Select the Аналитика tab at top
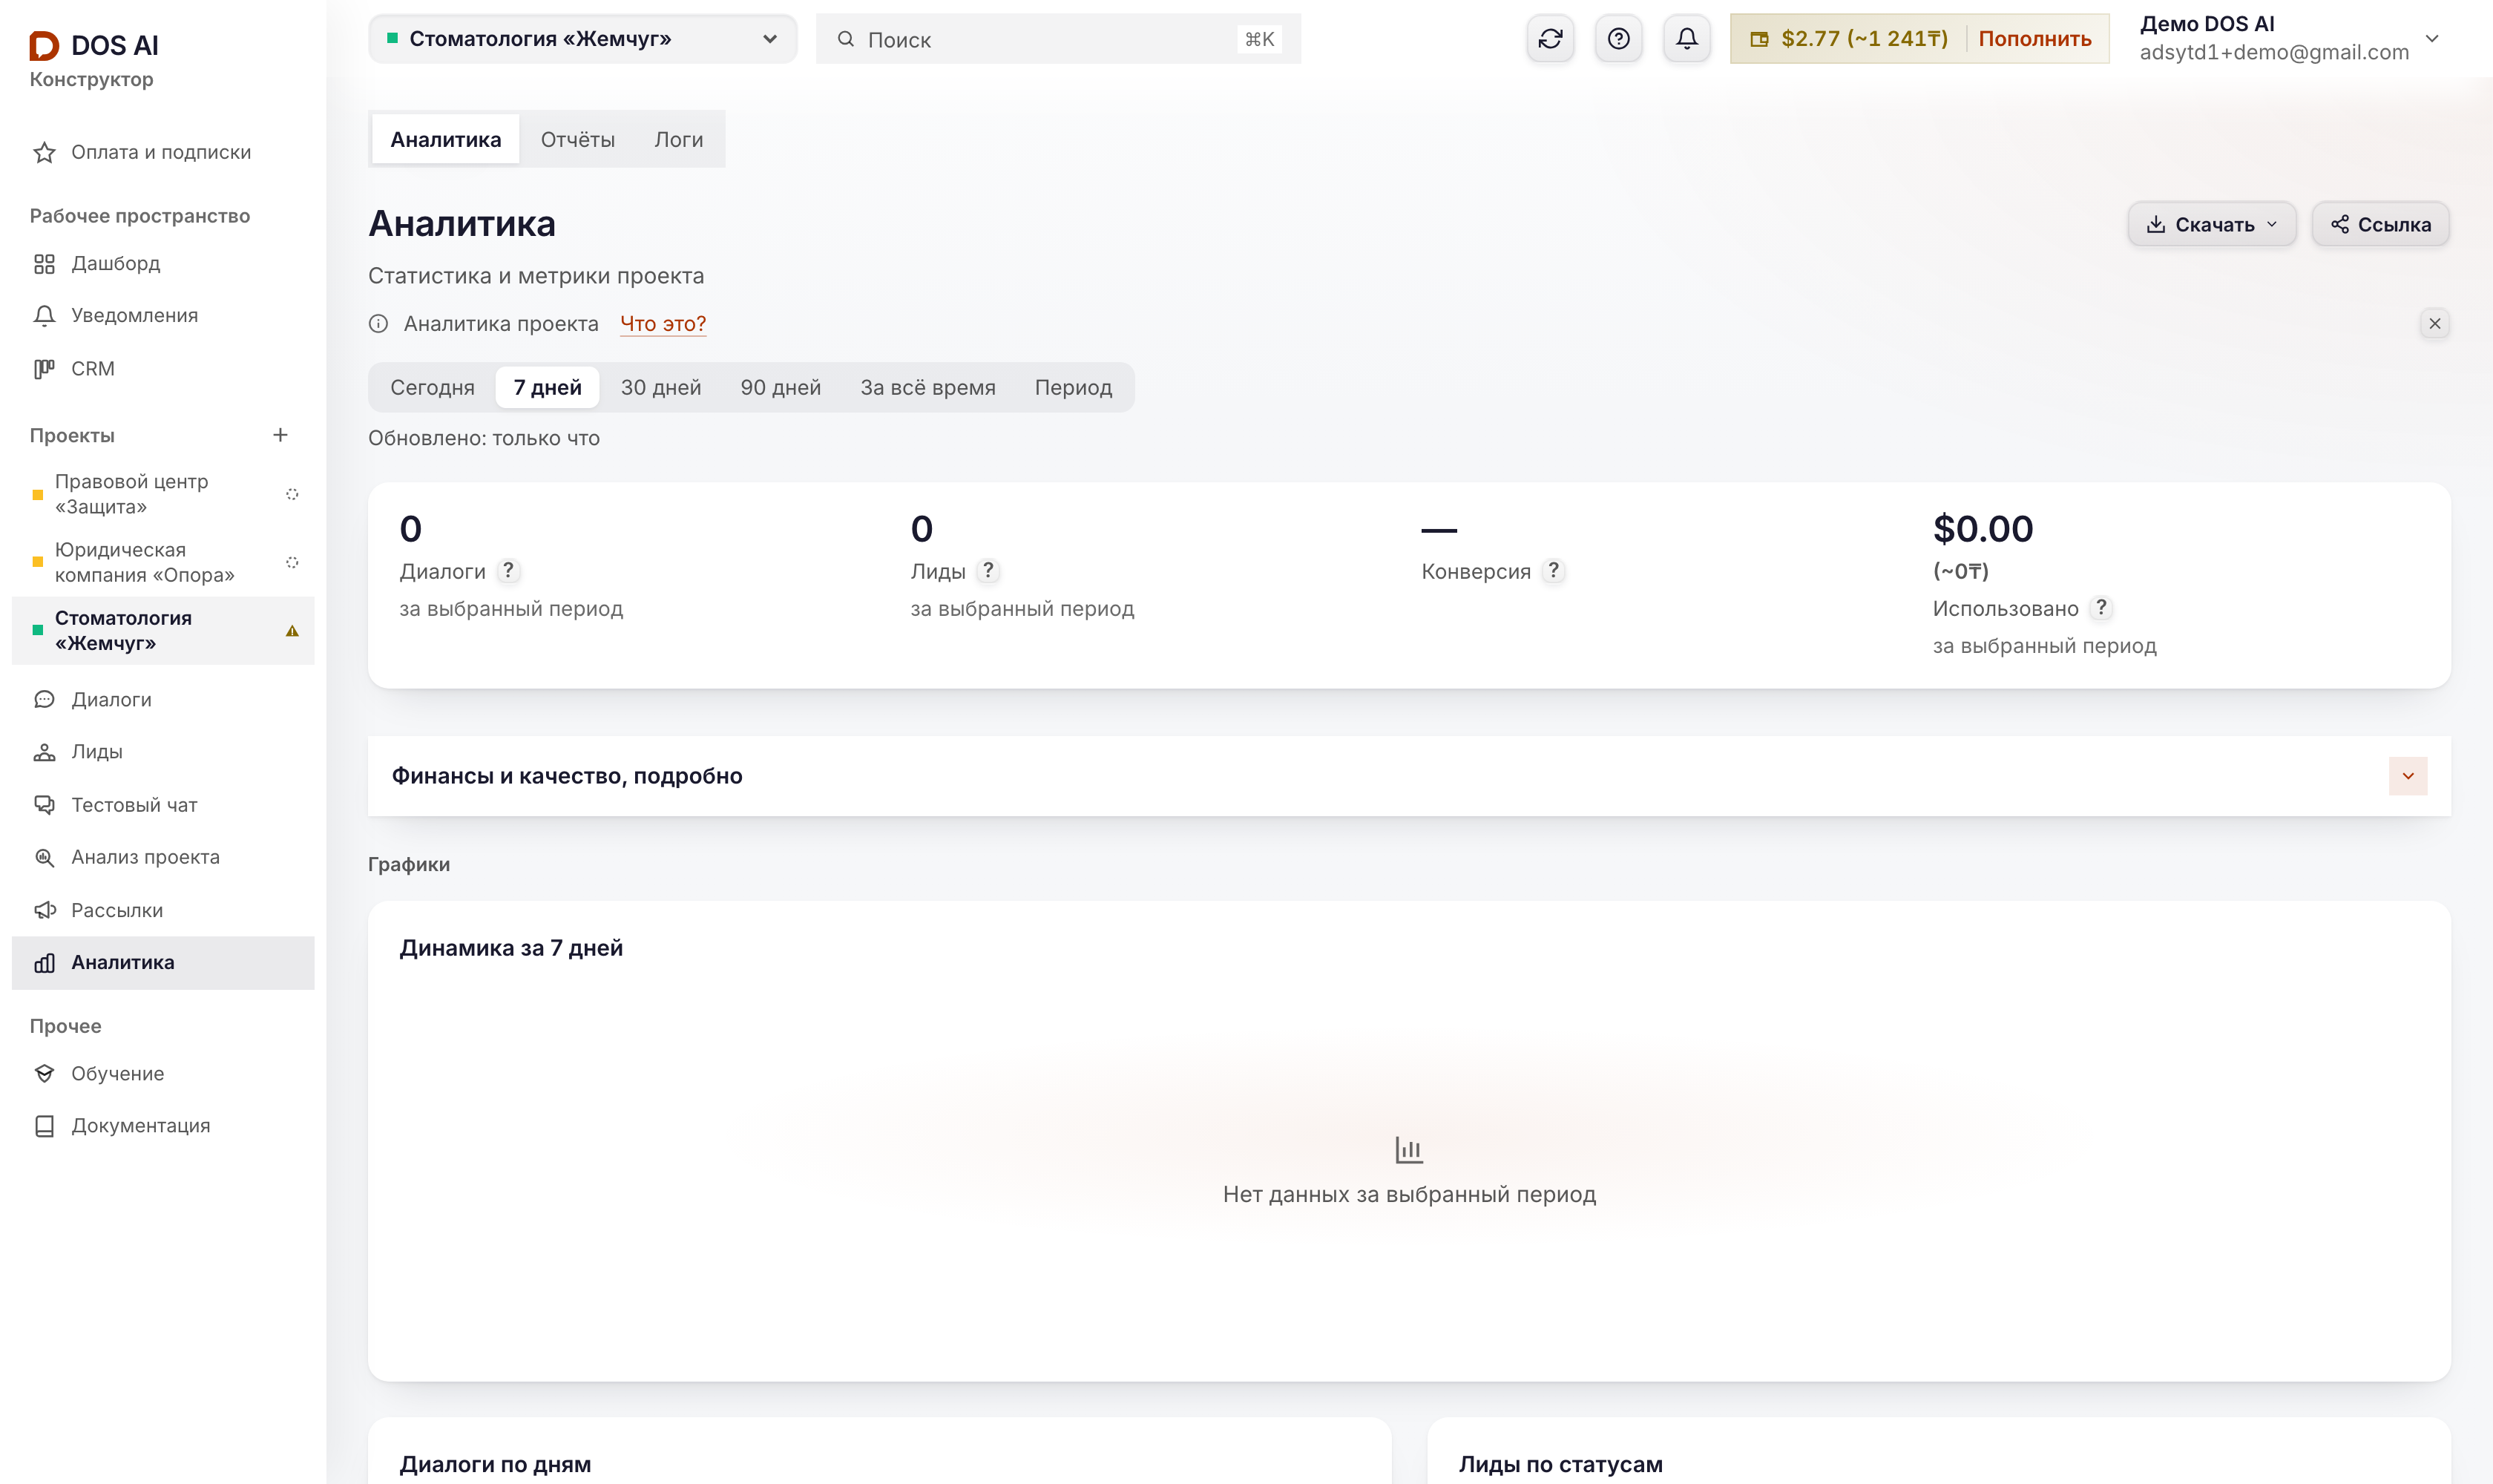This screenshot has height=1484, width=2493. (x=445, y=139)
